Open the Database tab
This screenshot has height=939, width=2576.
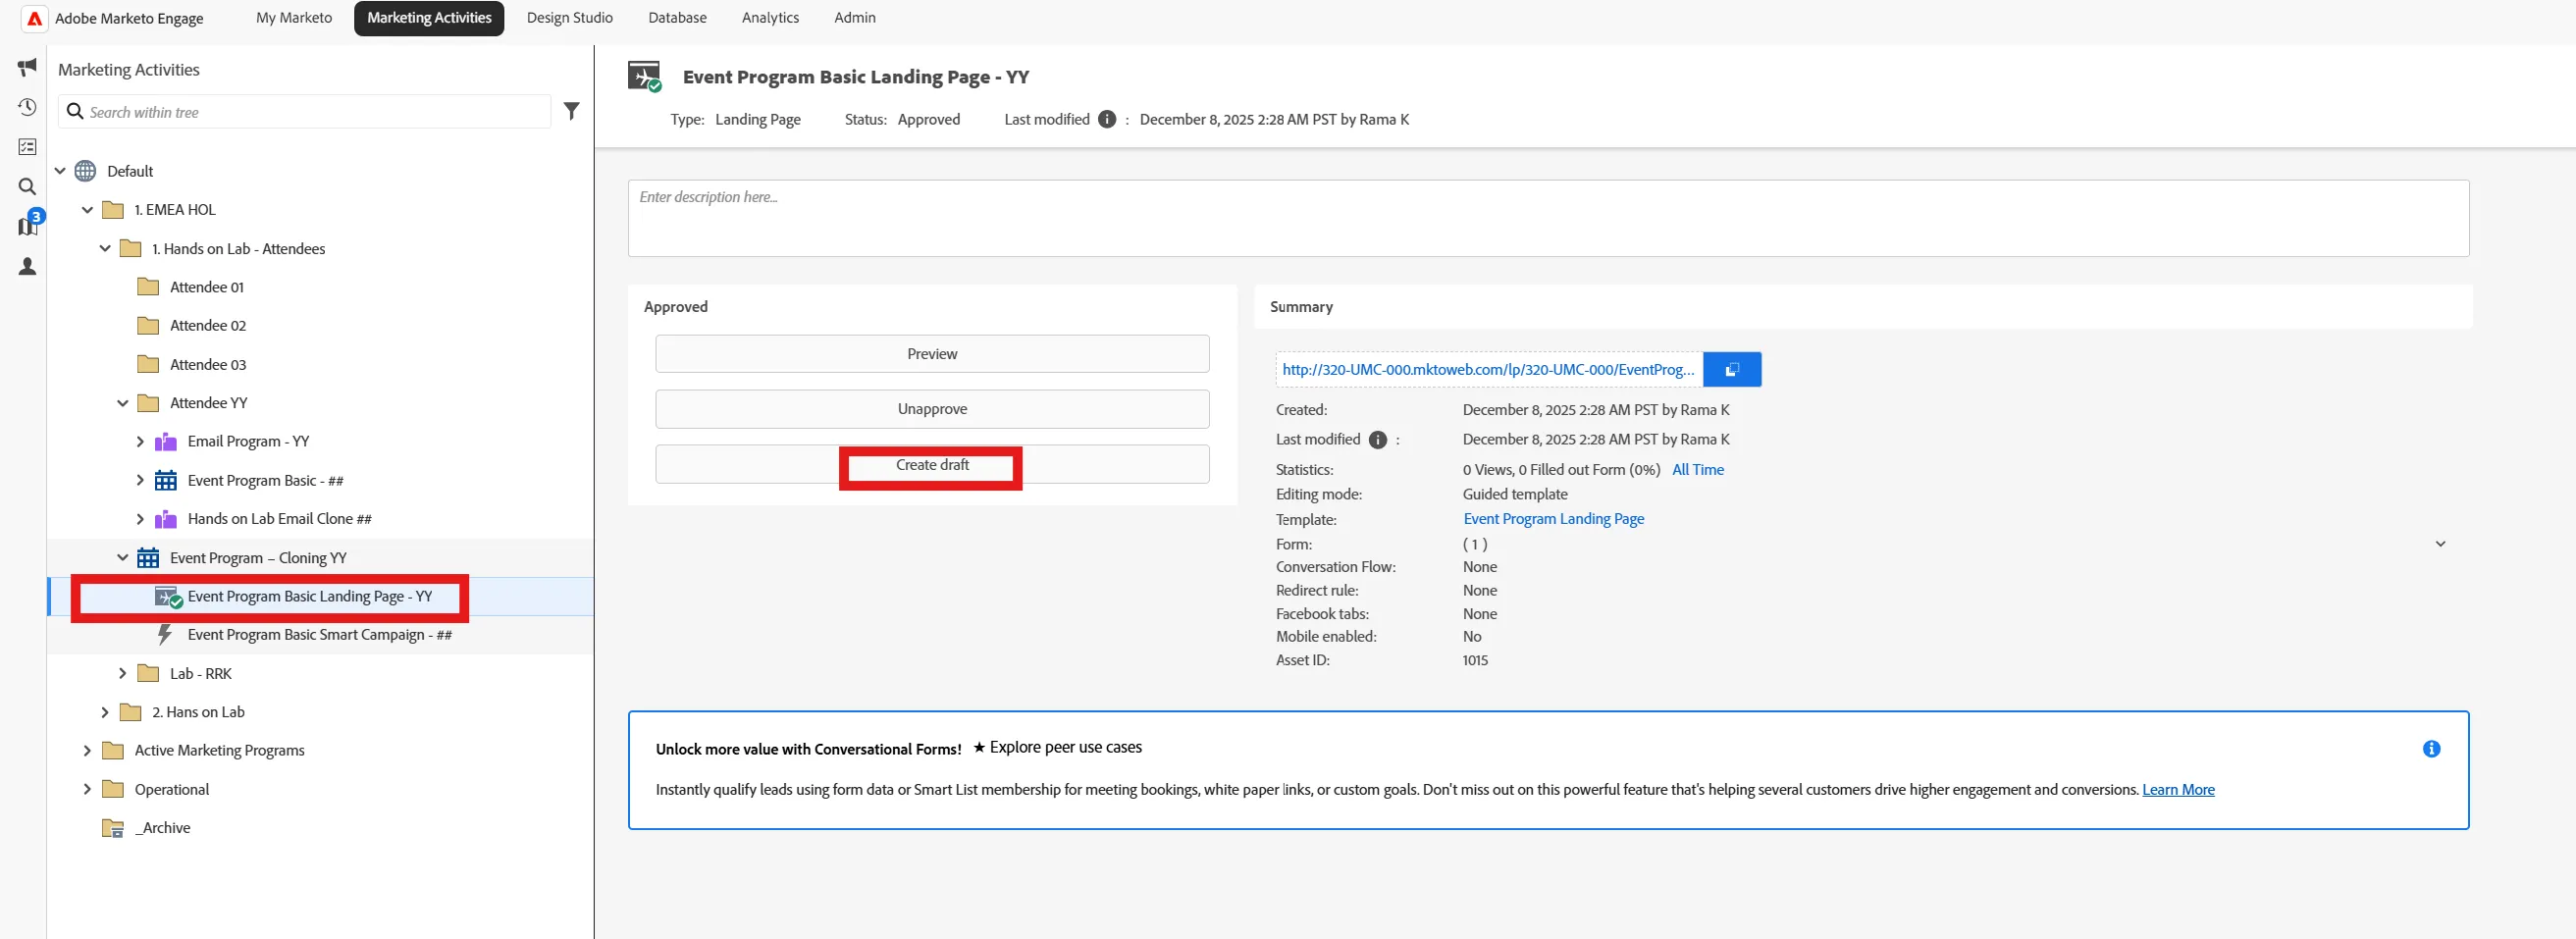click(x=677, y=18)
